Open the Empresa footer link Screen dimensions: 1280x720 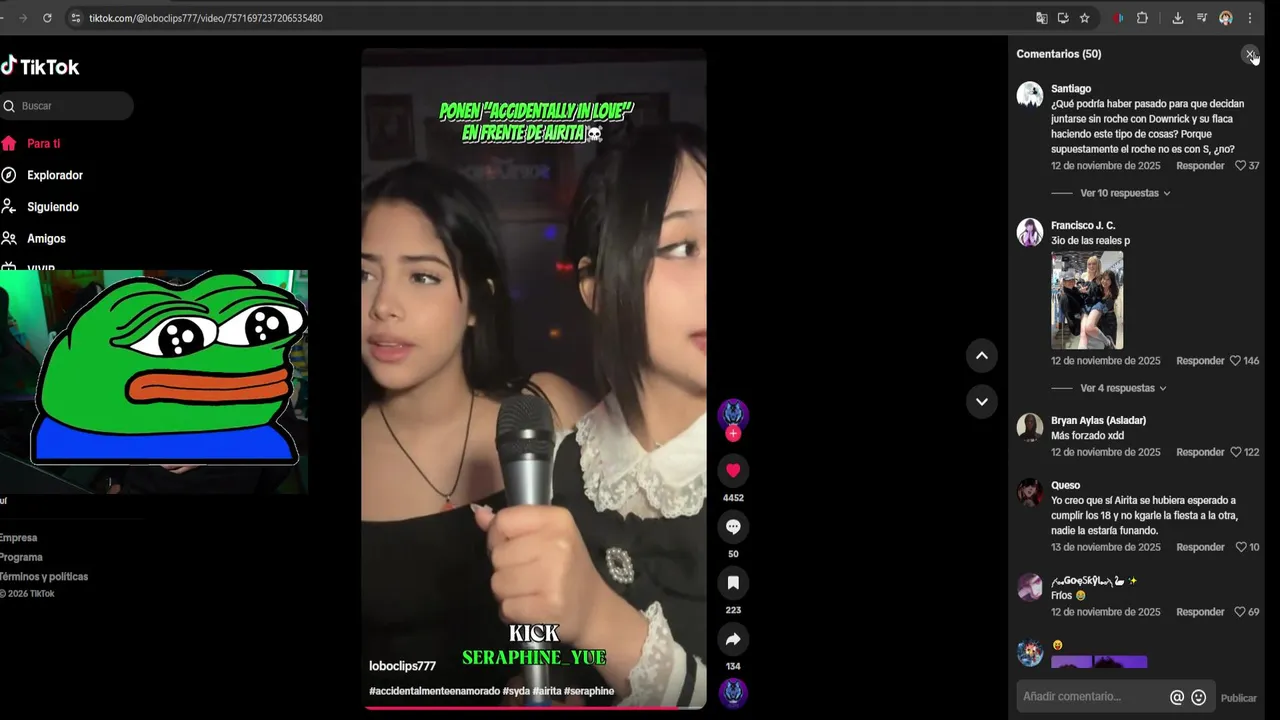[18, 538]
